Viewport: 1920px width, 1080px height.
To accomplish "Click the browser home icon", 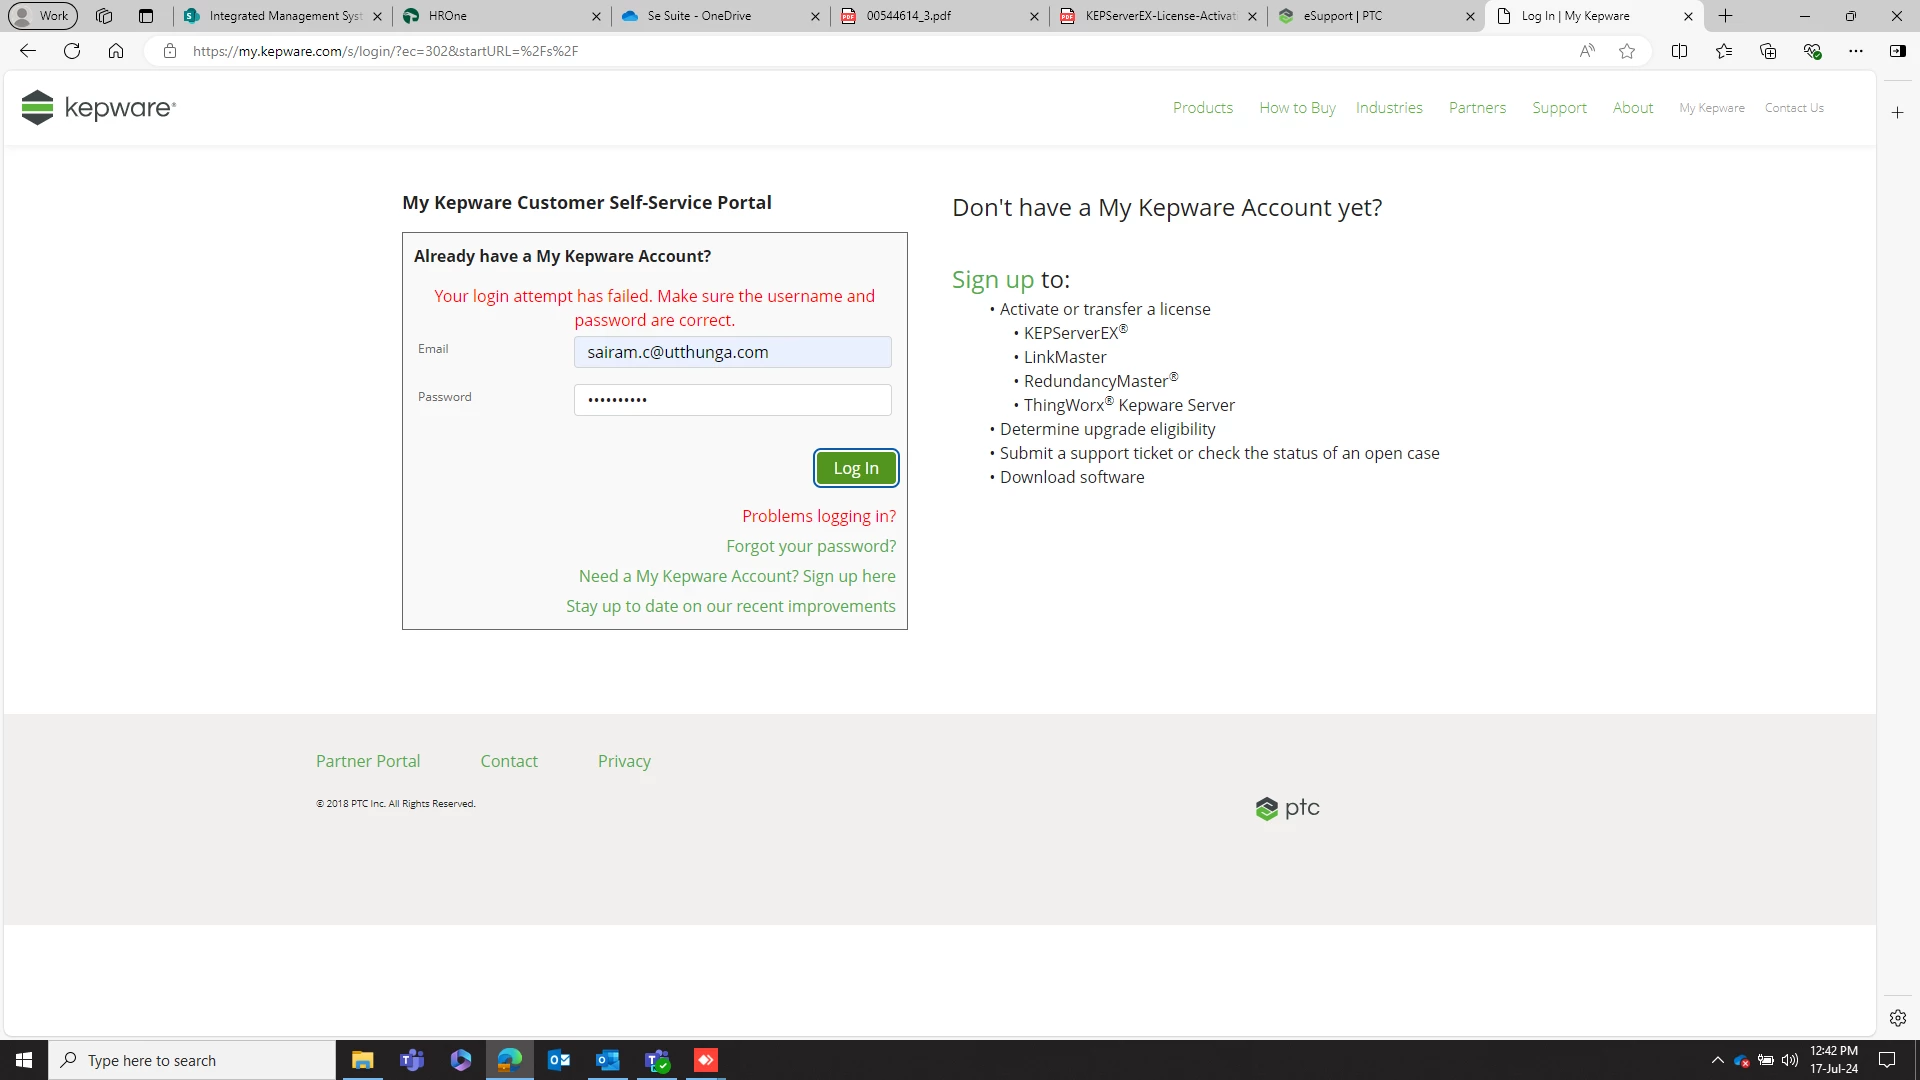I will pyautogui.click(x=116, y=51).
